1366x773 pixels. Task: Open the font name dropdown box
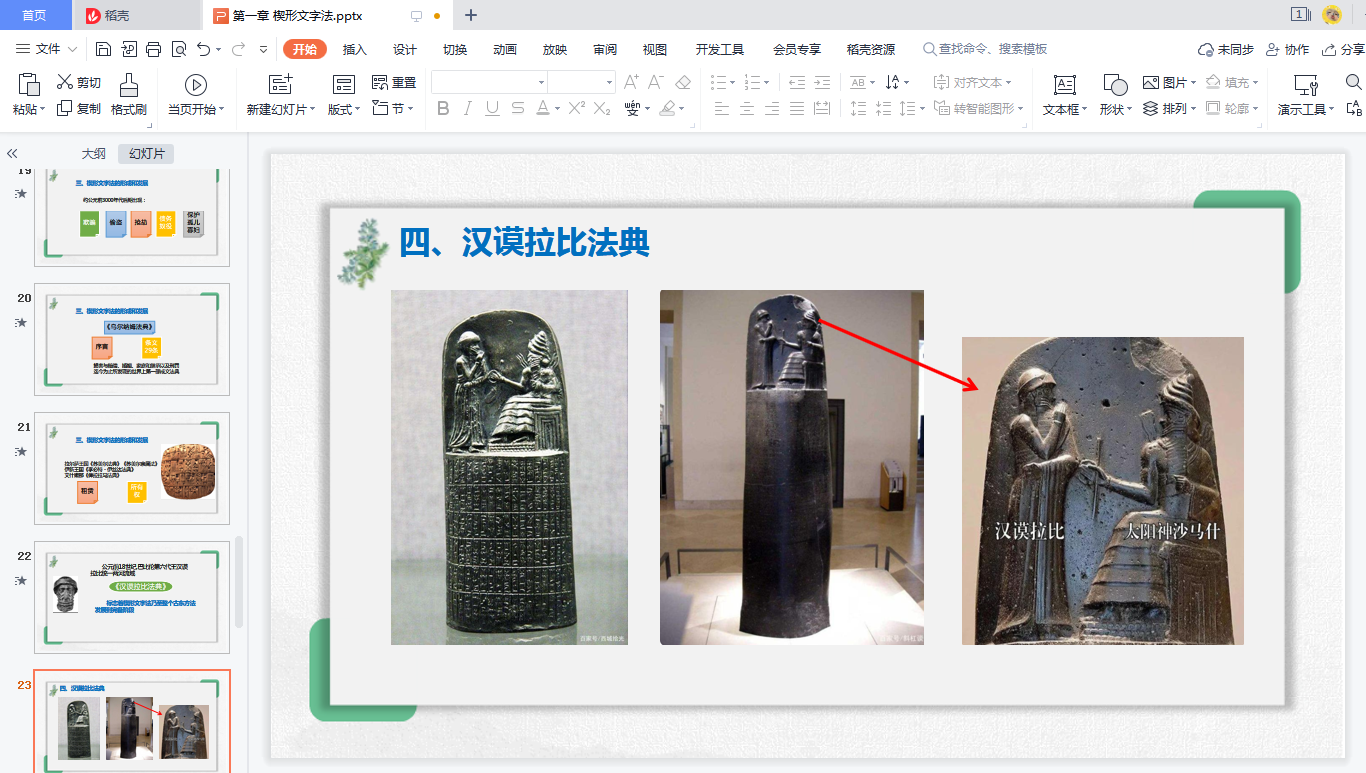tap(489, 82)
